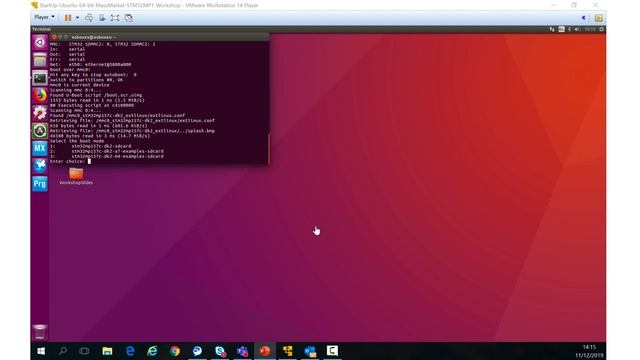The width and height of the screenshot is (640, 360).
Task: Open the sound volume indicator
Action: pos(577,29)
